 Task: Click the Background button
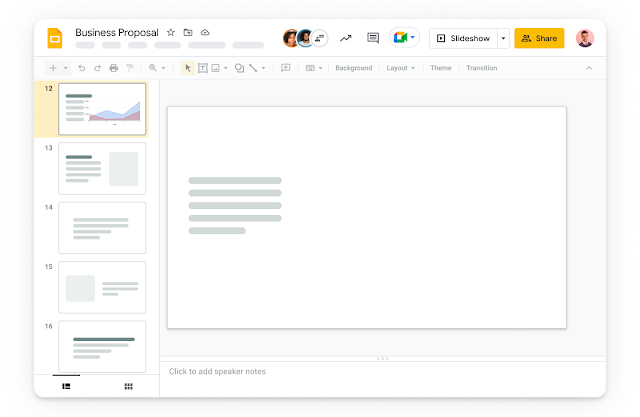(x=353, y=68)
